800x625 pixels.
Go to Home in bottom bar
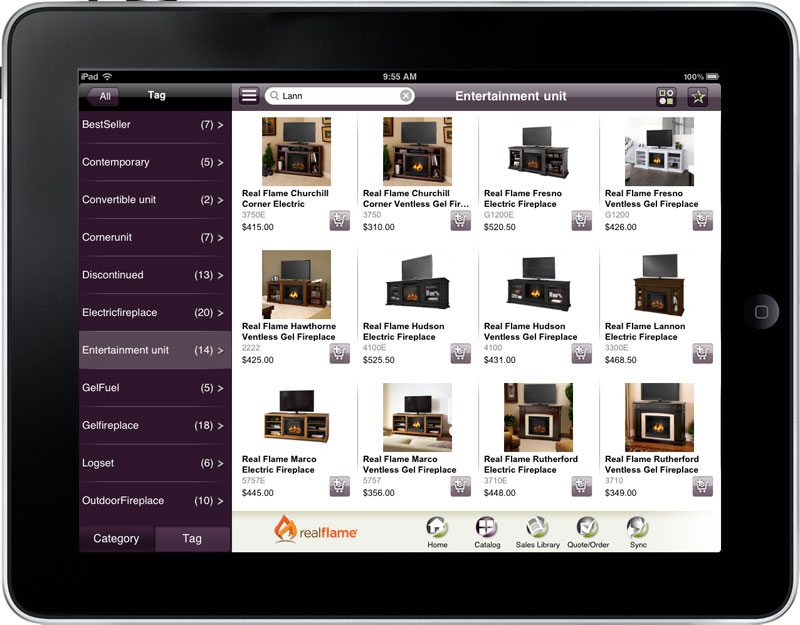[437, 532]
